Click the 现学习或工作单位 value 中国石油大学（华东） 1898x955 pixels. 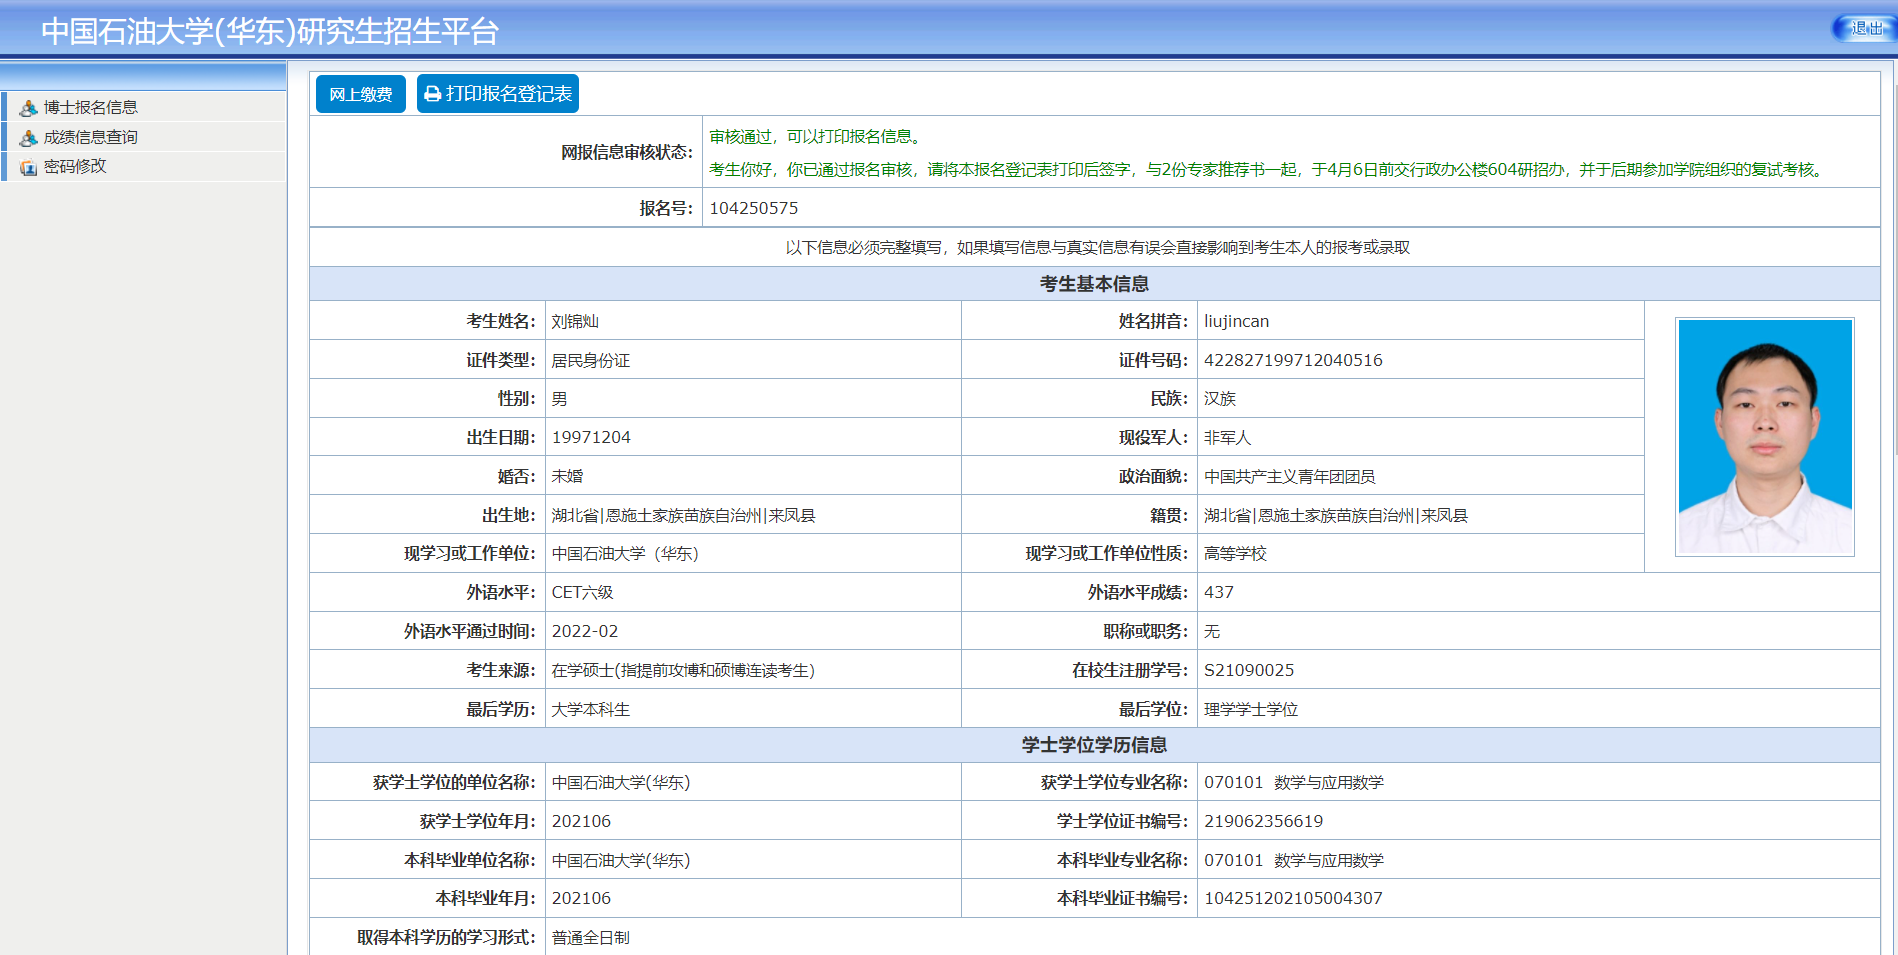625,553
